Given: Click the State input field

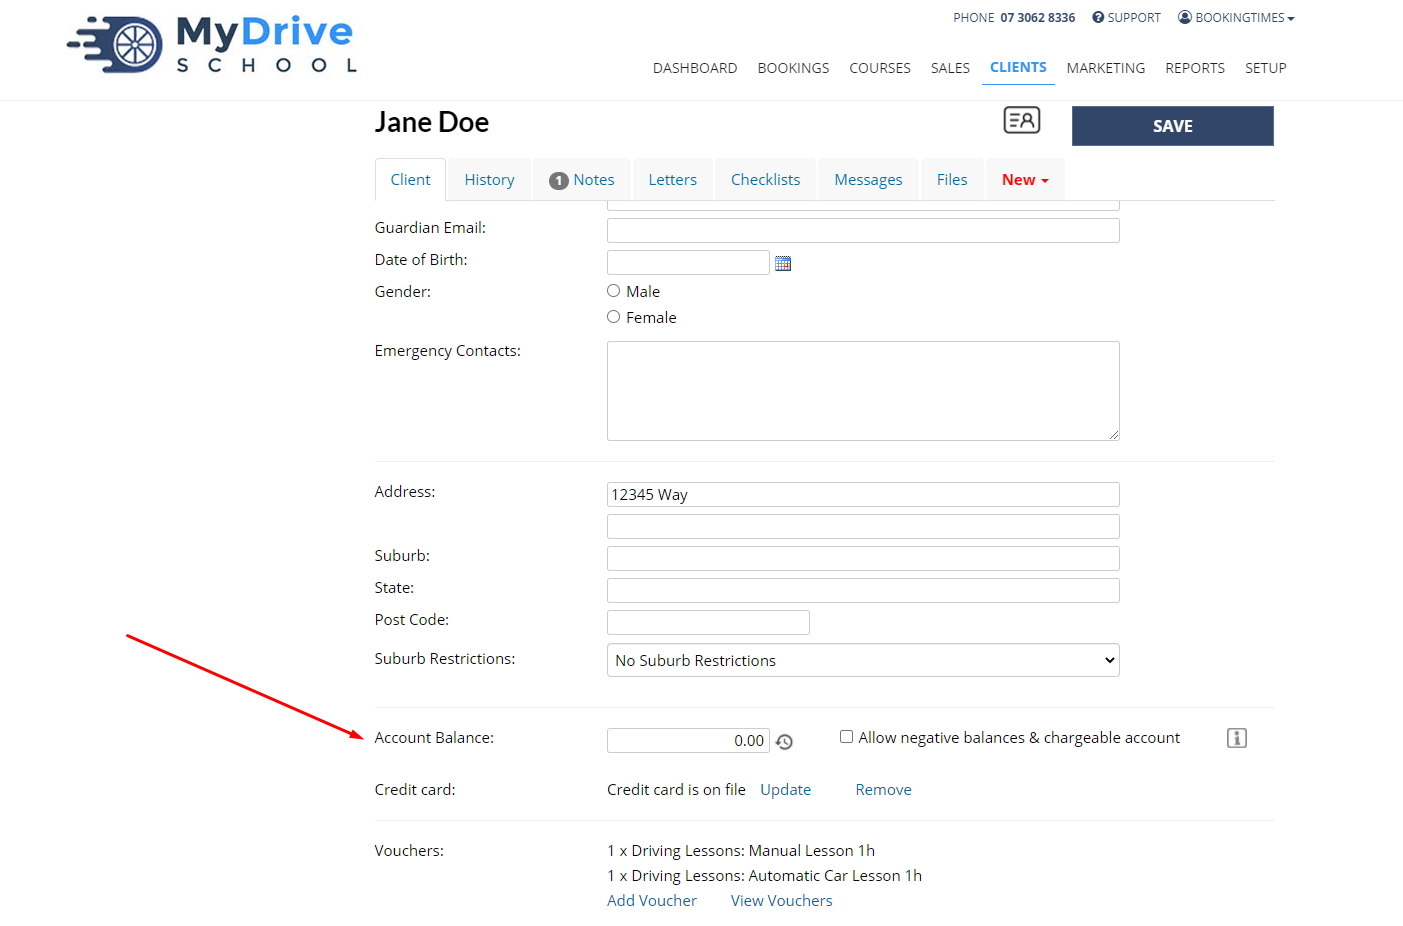Looking at the screenshot, I should click(x=863, y=590).
